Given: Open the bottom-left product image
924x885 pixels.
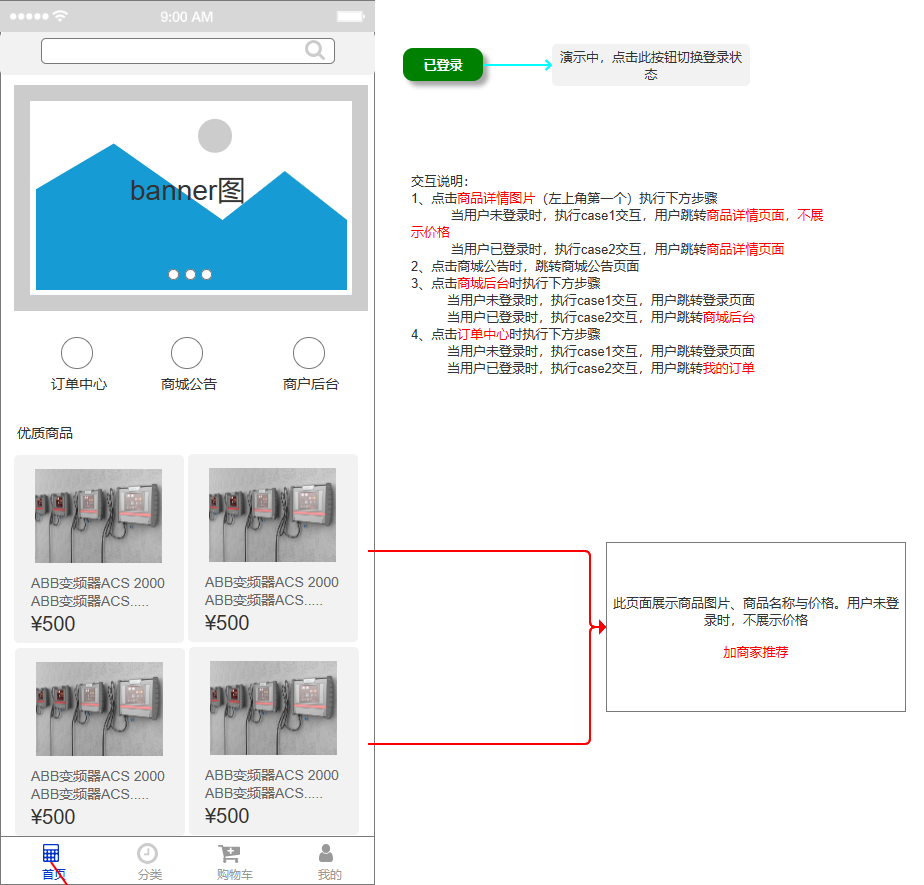Looking at the screenshot, I should (99, 709).
